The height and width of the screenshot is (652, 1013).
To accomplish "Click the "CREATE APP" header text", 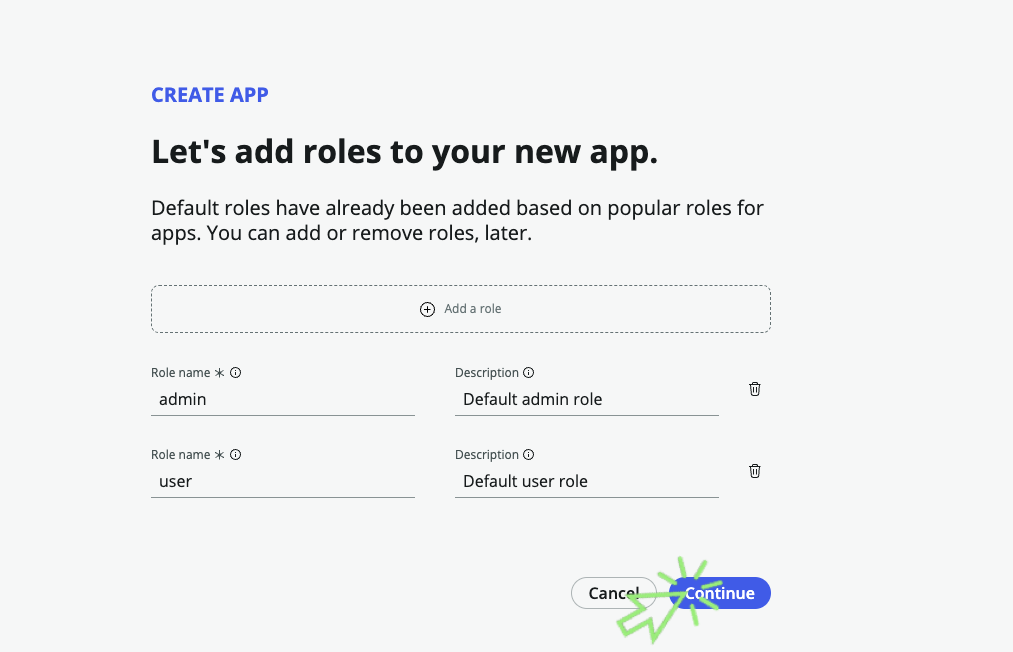I will click(x=210, y=95).
